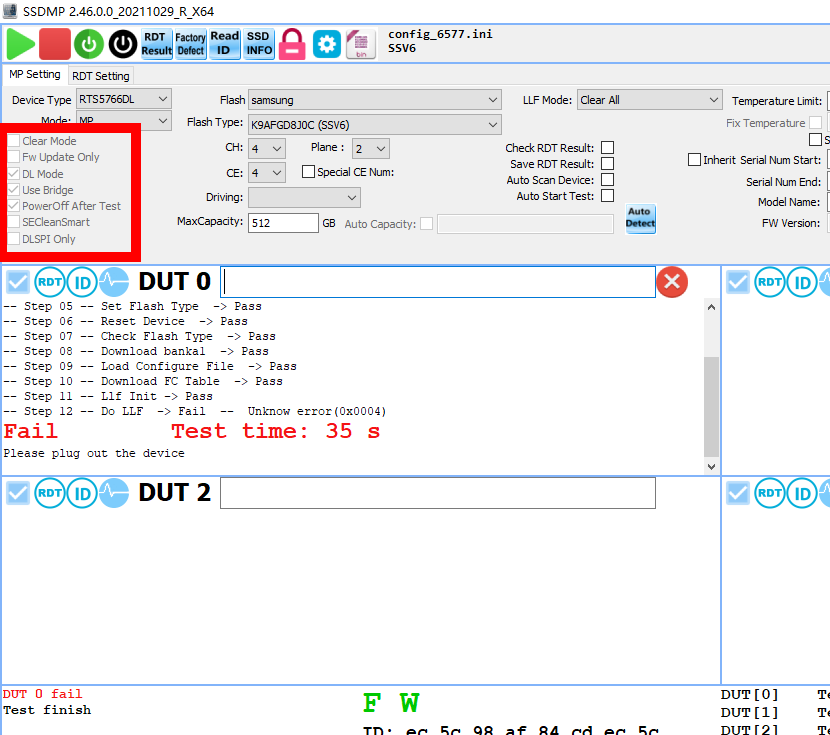
Task: Check the Special CE Num option
Action: click(x=309, y=172)
